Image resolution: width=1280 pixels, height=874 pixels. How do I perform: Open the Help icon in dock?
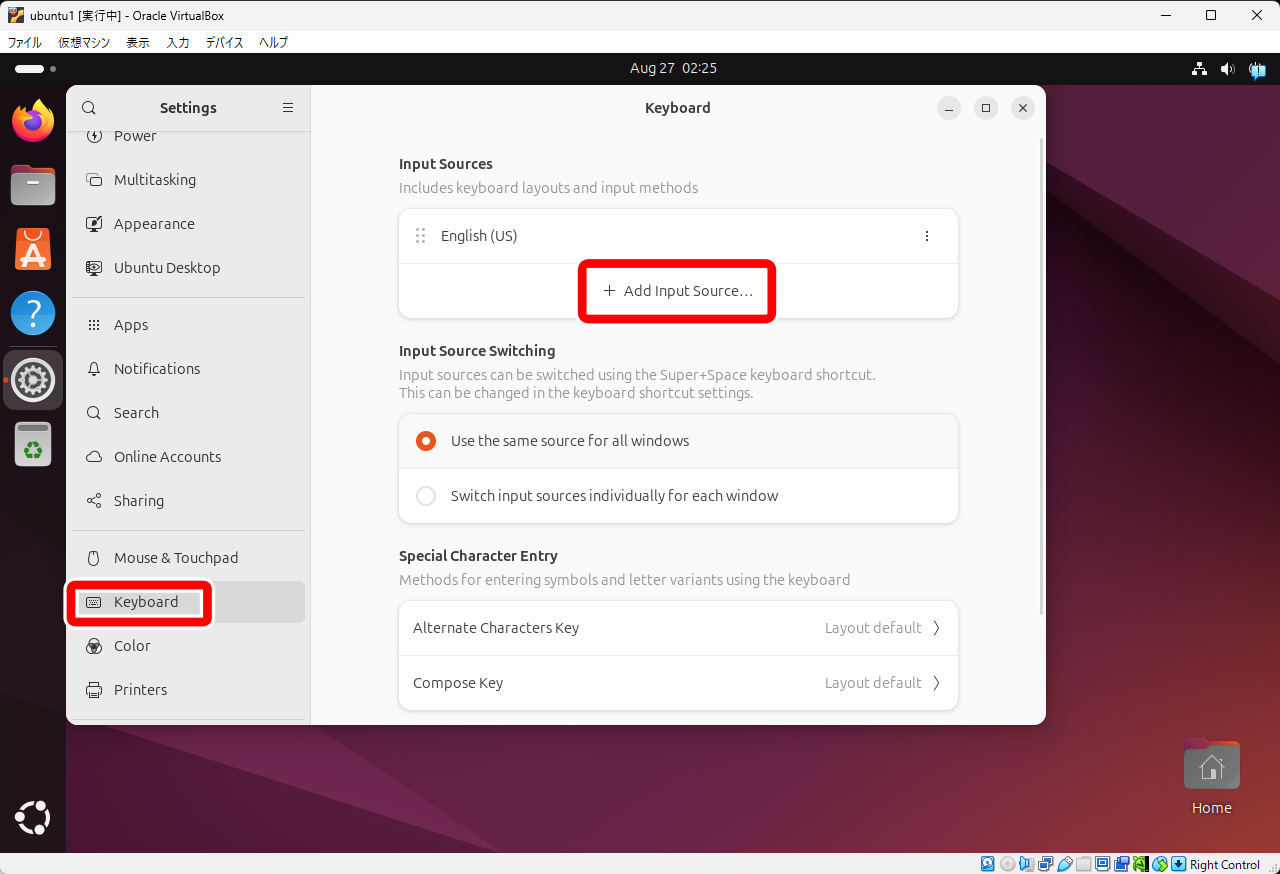pos(33,313)
